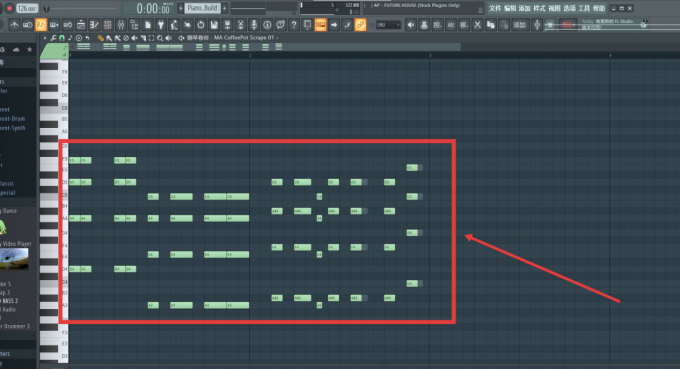Click the red rectangle toolbar button
680x369 pixels.
coord(567,25)
